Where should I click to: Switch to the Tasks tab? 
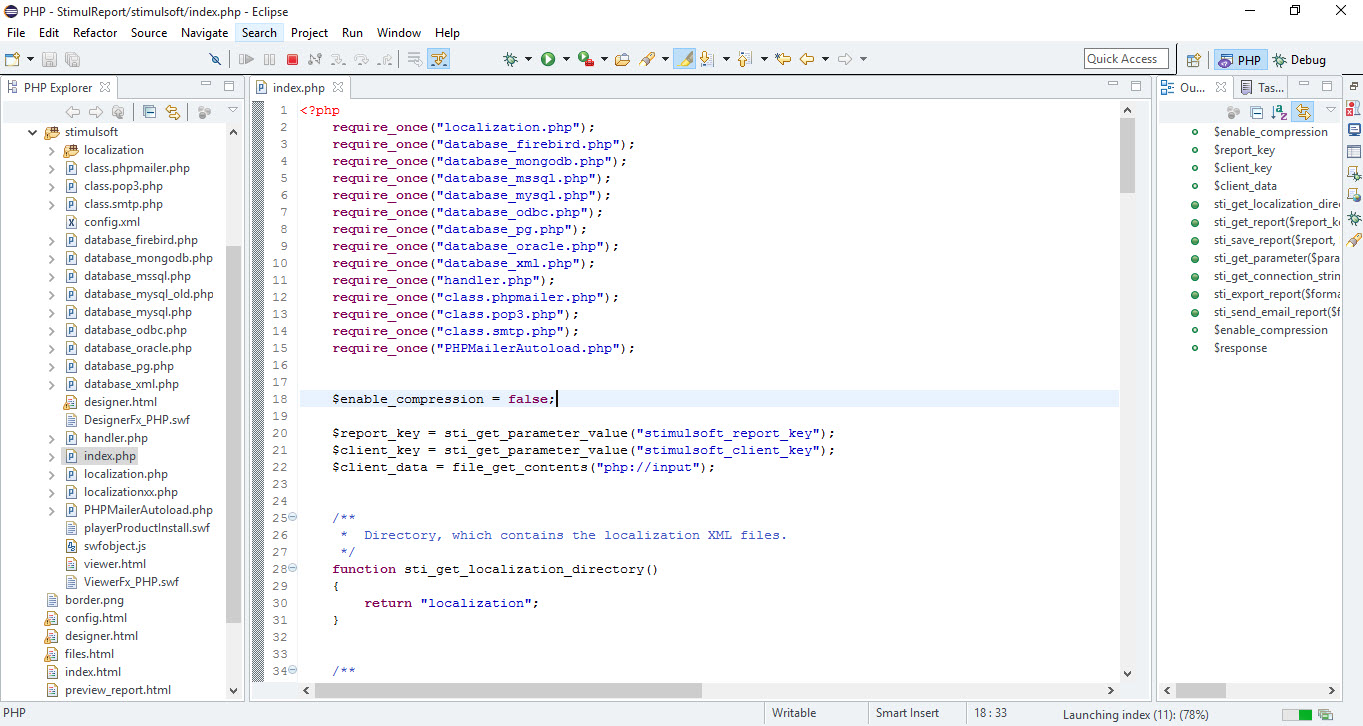(x=1262, y=88)
